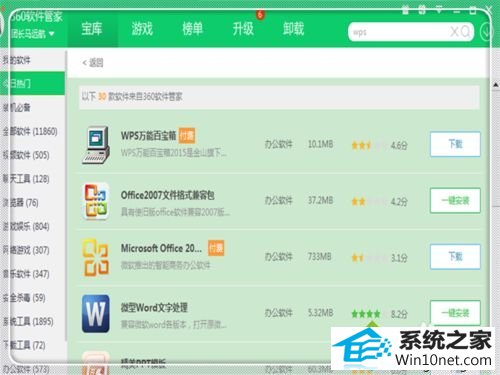Select 全部软件 (11860) category

tap(30, 131)
